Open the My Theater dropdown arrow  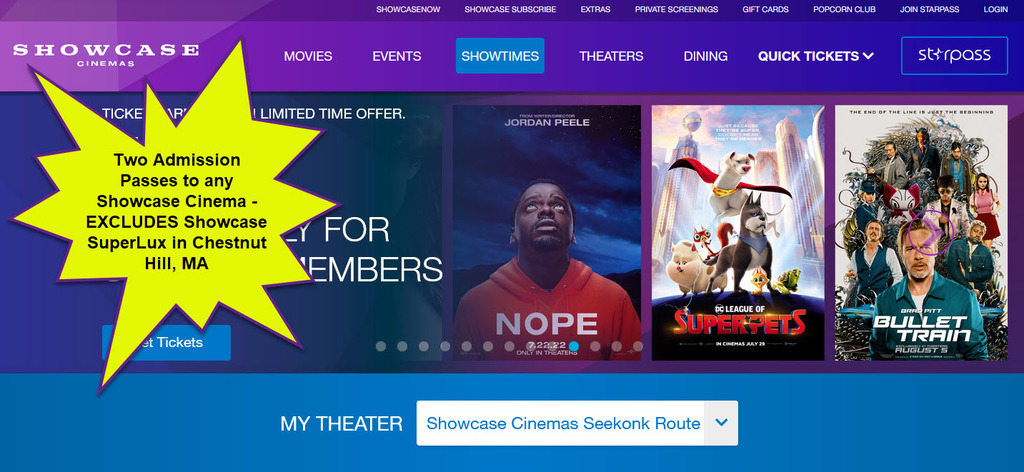click(x=722, y=423)
